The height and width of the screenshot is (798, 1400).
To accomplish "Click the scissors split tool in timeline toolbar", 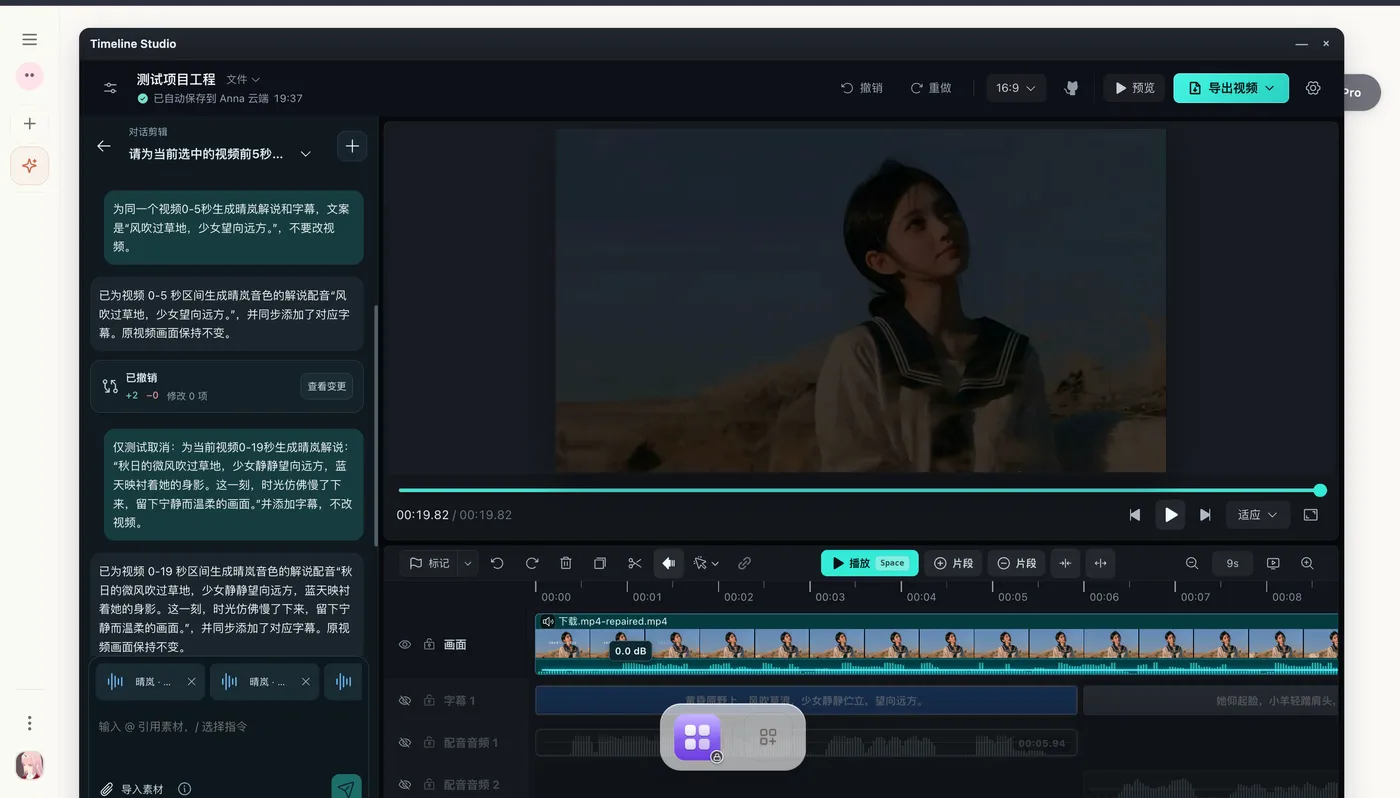I will pos(634,563).
